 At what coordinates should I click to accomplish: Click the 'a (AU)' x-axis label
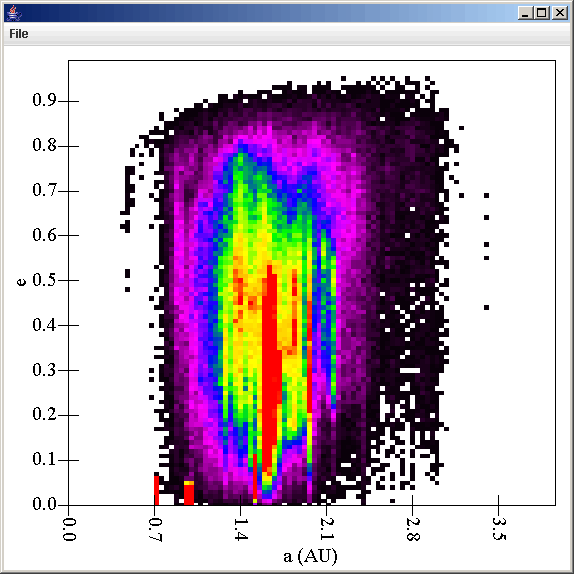click(310, 556)
